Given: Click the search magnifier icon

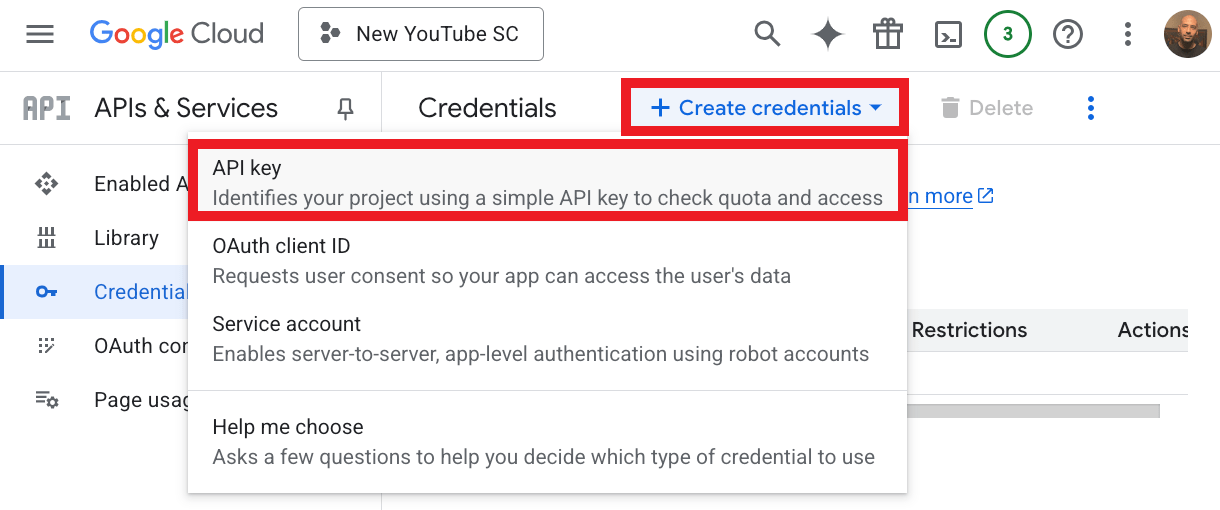Looking at the screenshot, I should click(x=767, y=34).
